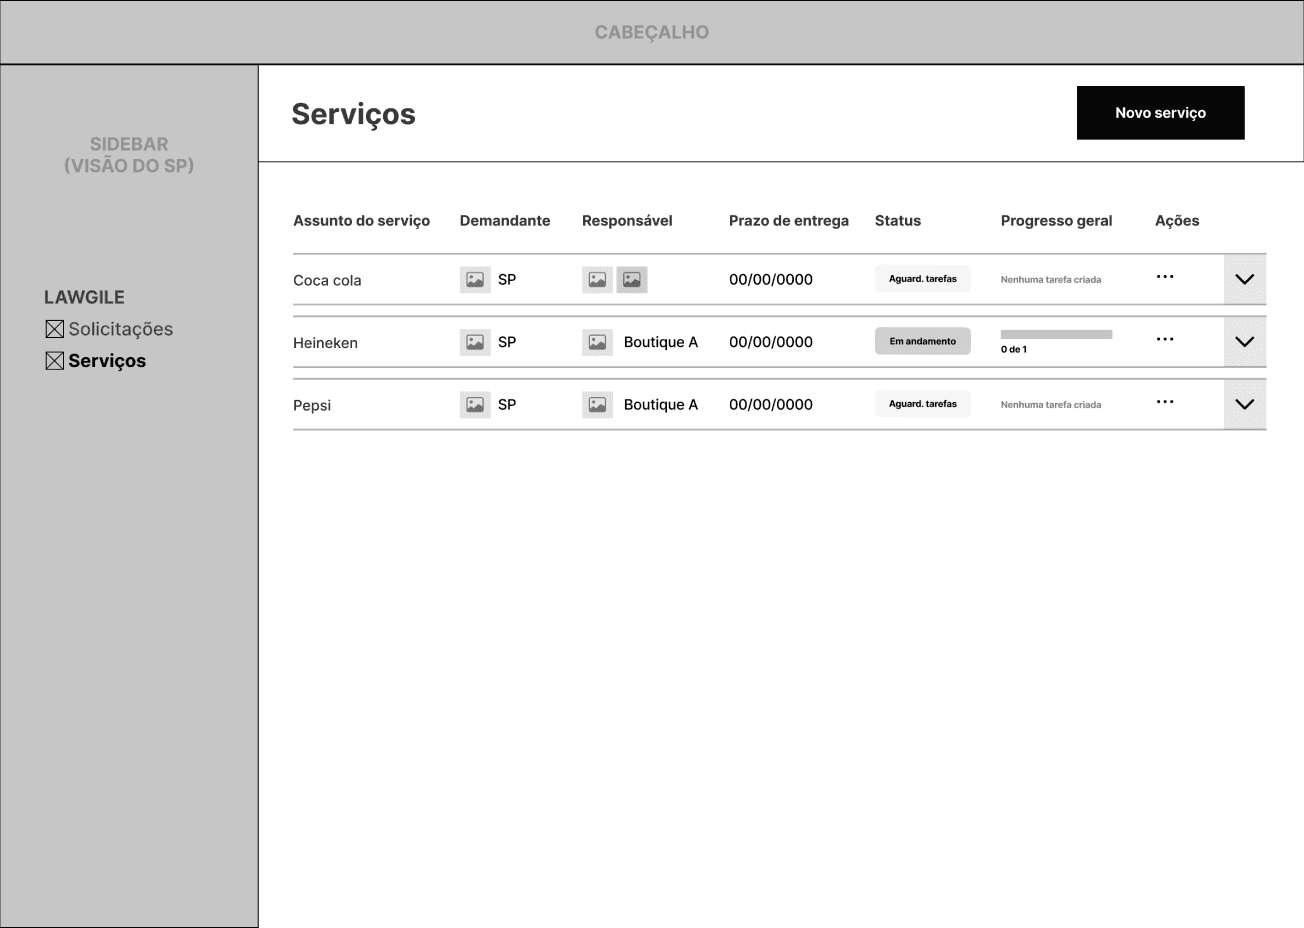Click 'Nenhuma tarefa criada' in Coca cola row
Viewport: 1304px width, 928px height.
pyautogui.click(x=1051, y=280)
